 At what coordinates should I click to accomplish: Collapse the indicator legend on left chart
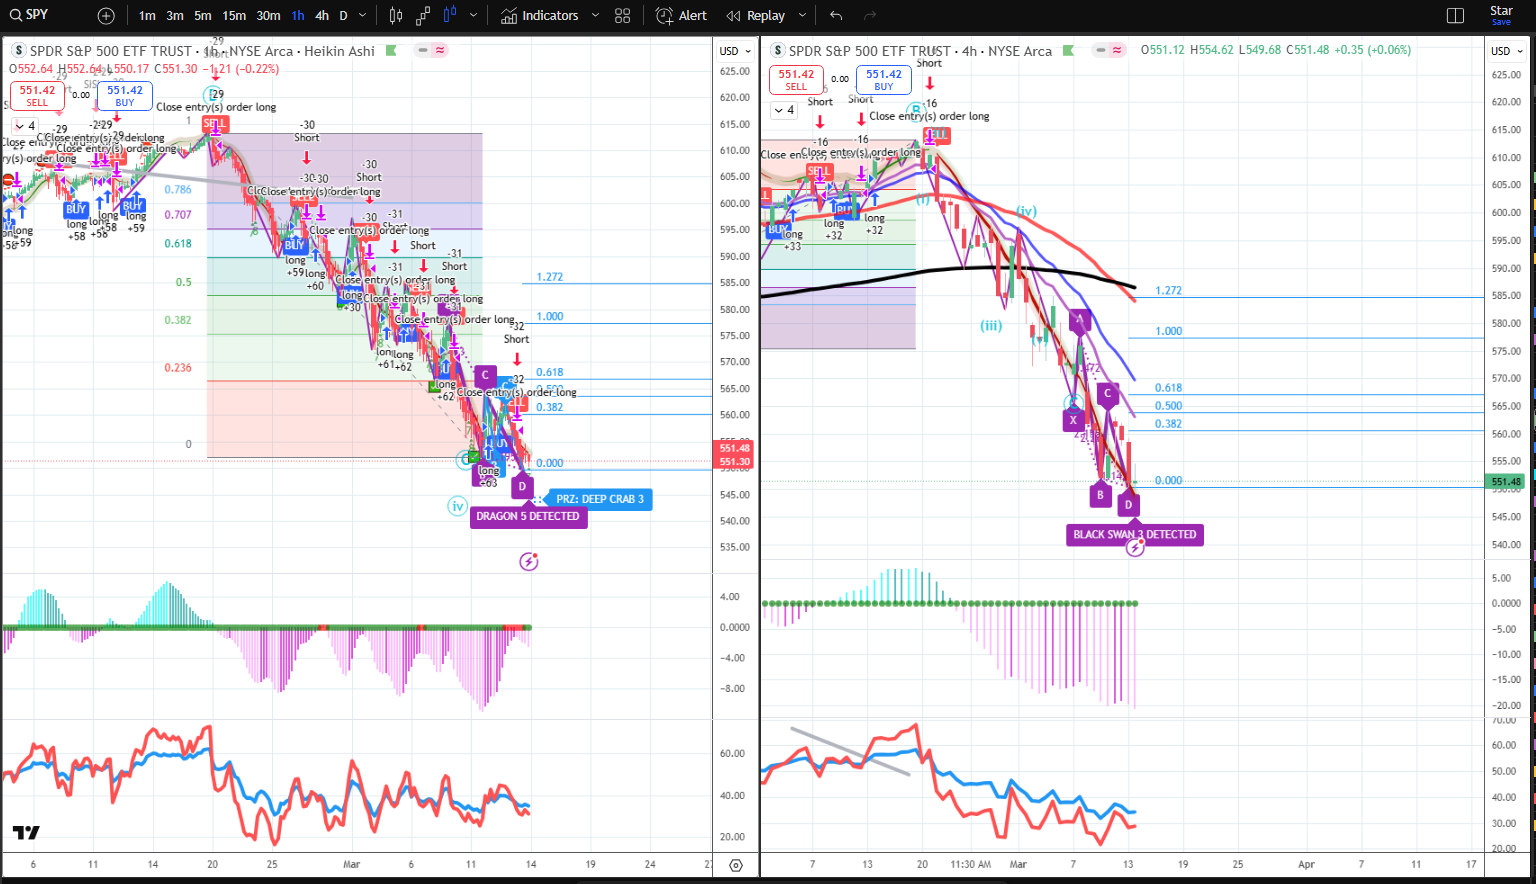[25, 126]
